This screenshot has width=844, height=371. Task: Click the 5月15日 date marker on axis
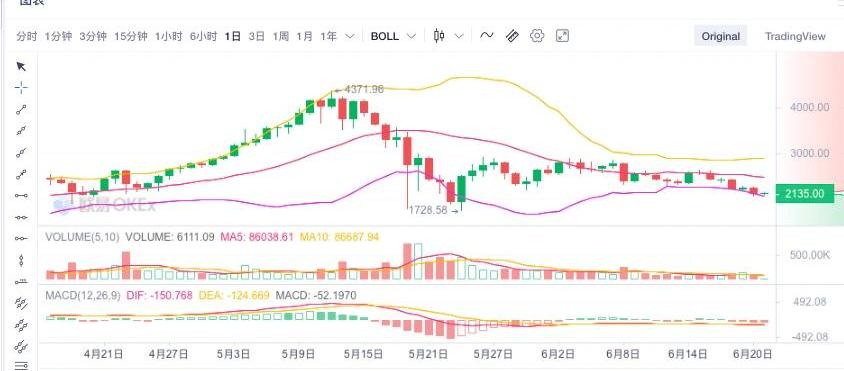click(364, 354)
